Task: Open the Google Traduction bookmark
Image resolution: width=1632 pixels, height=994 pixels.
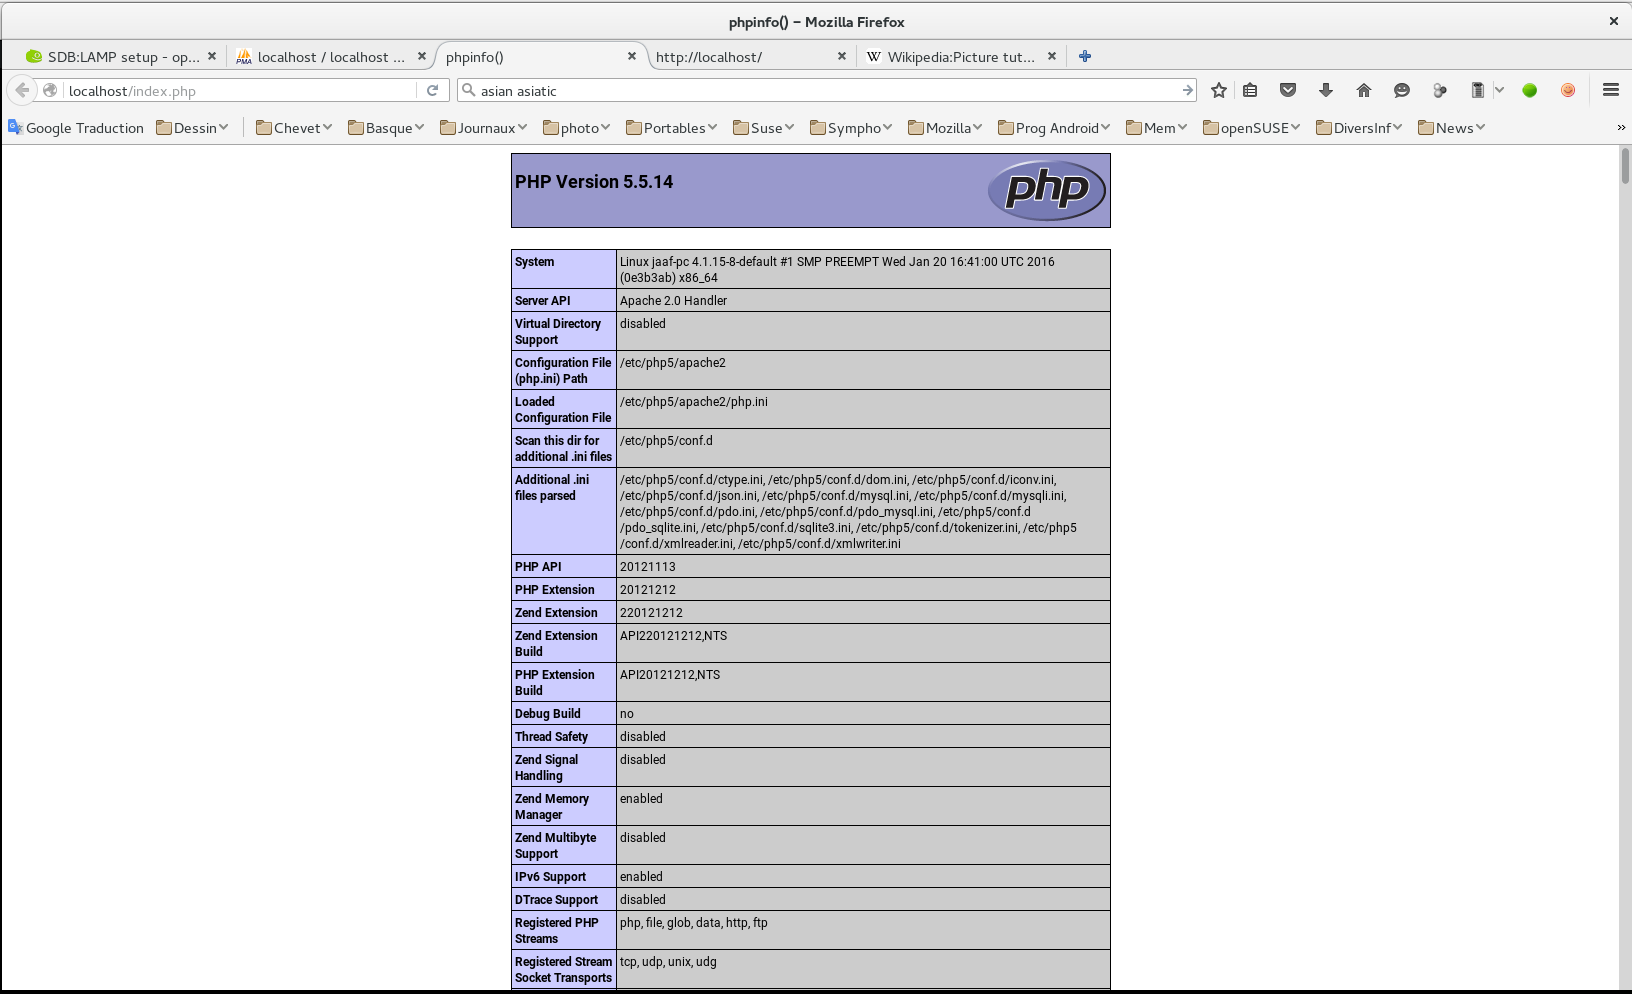Action: click(x=76, y=127)
